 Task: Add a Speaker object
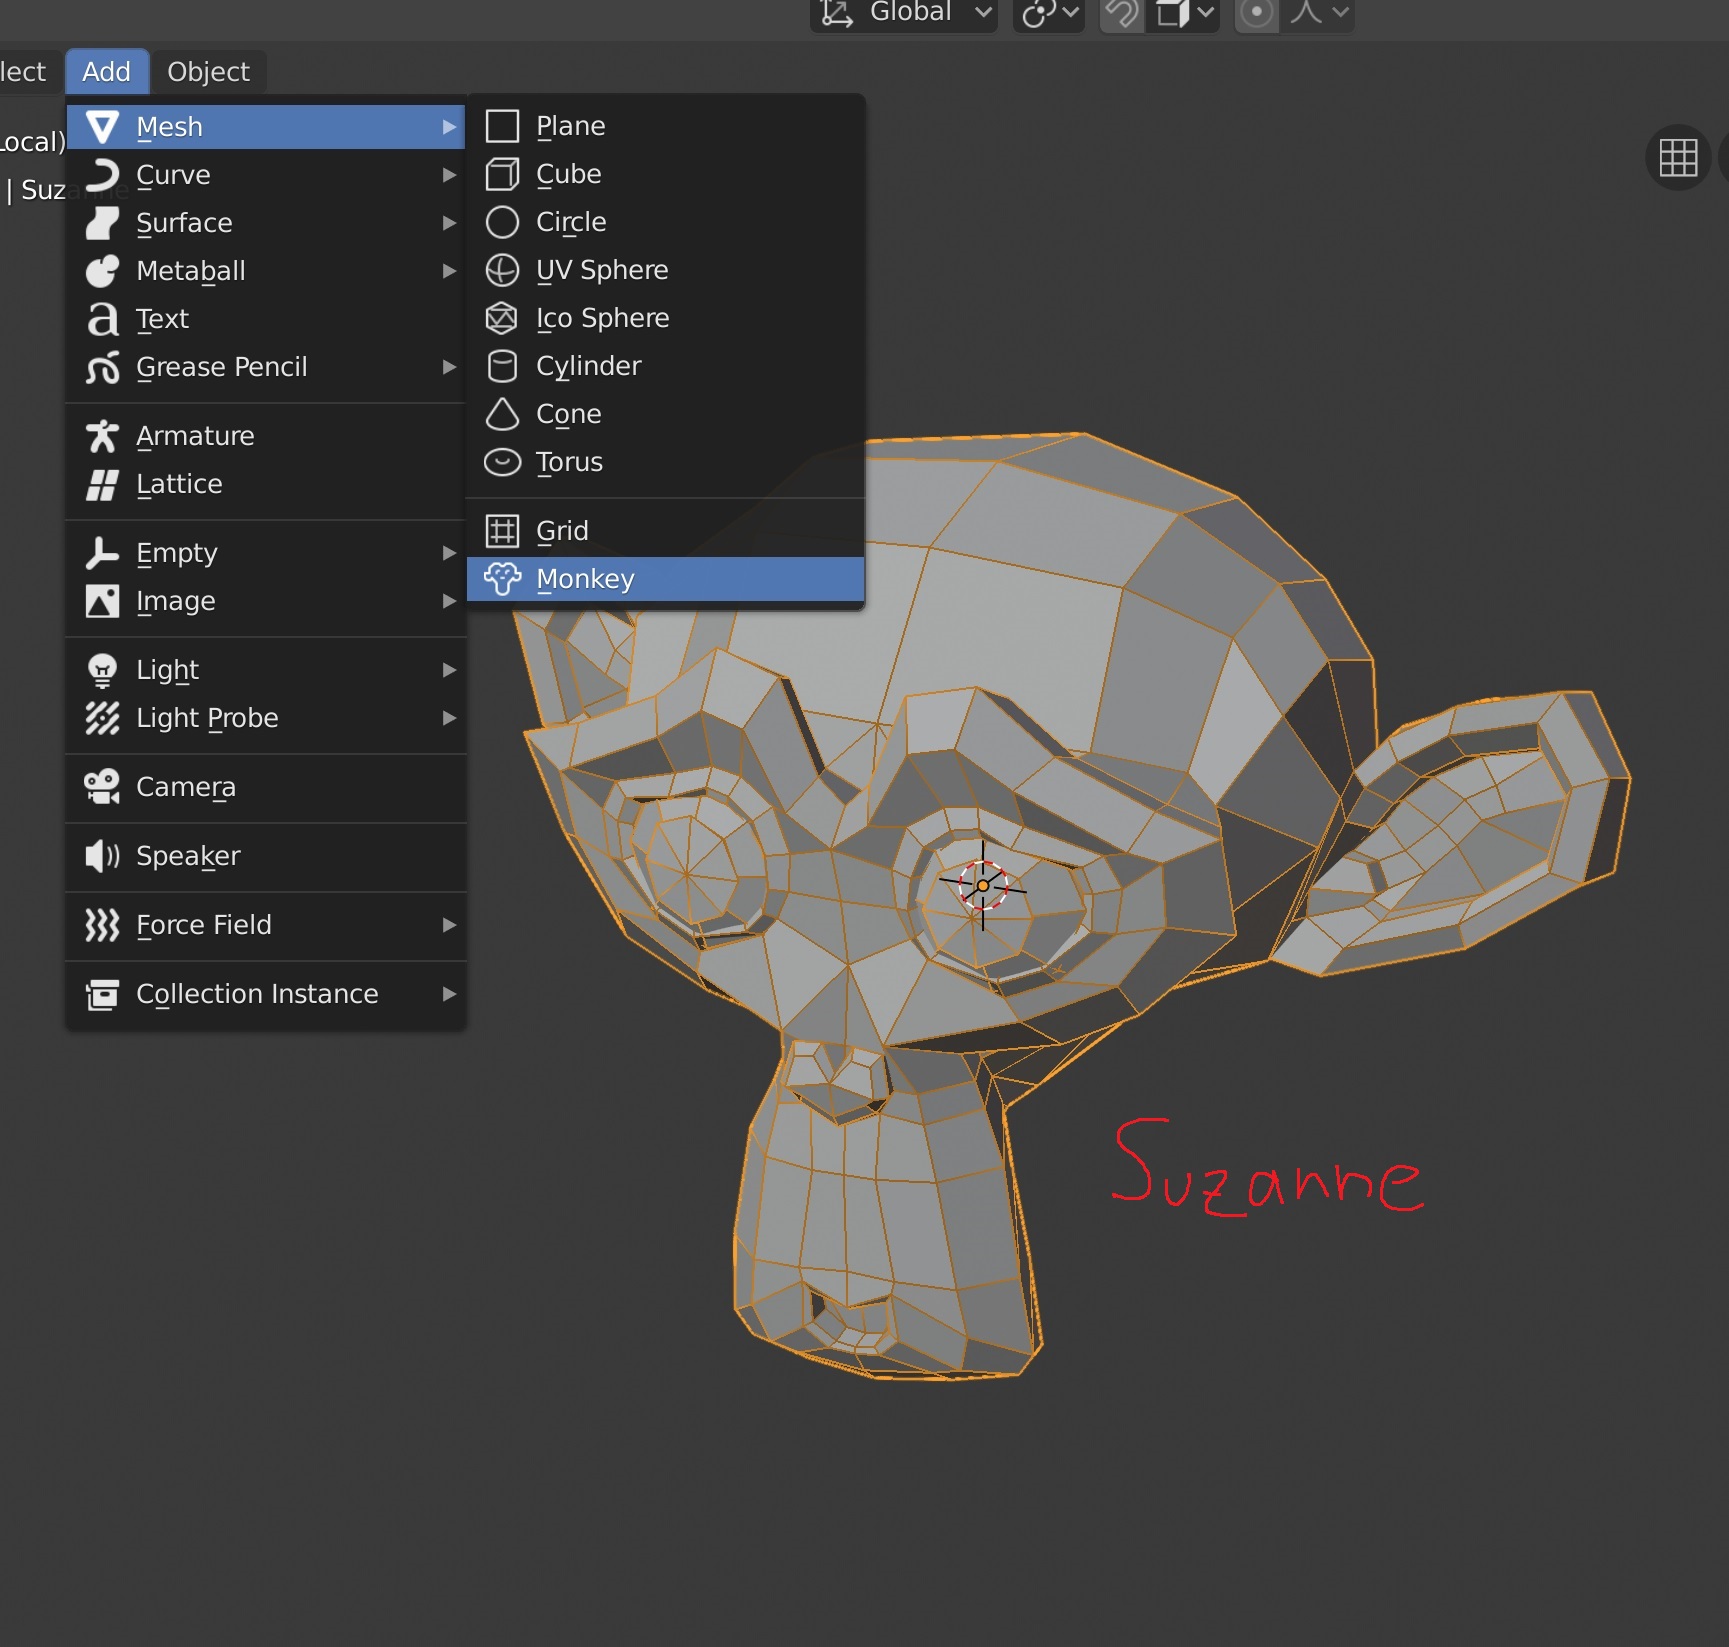coord(266,856)
